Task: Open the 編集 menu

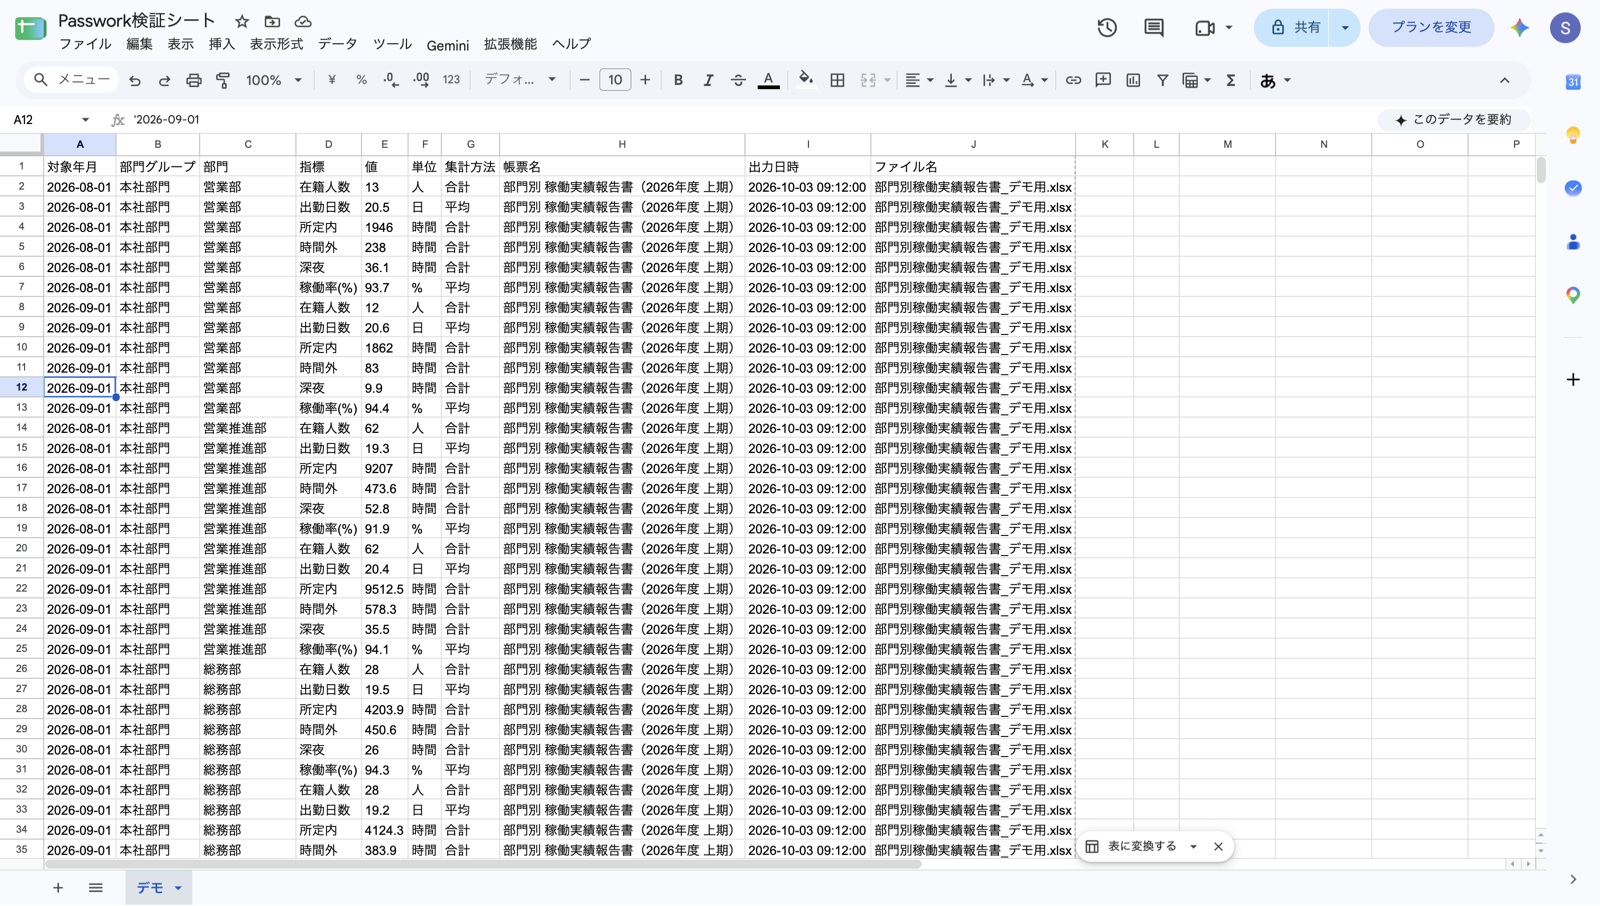Action: coord(139,44)
